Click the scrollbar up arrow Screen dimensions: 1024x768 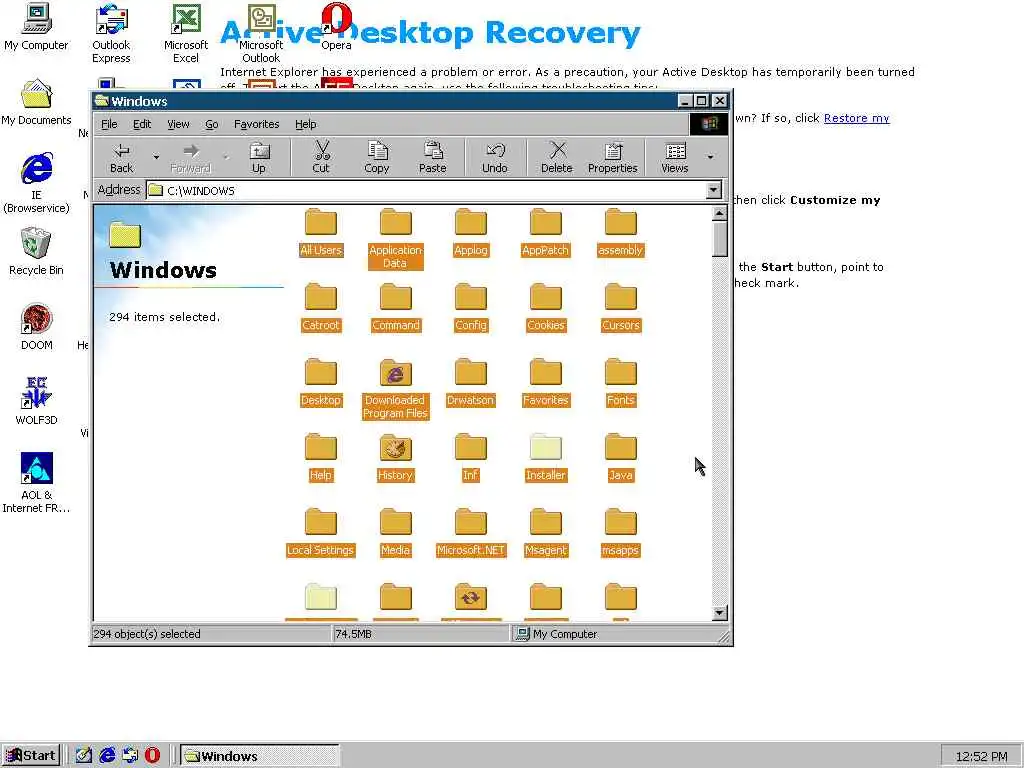click(719, 213)
